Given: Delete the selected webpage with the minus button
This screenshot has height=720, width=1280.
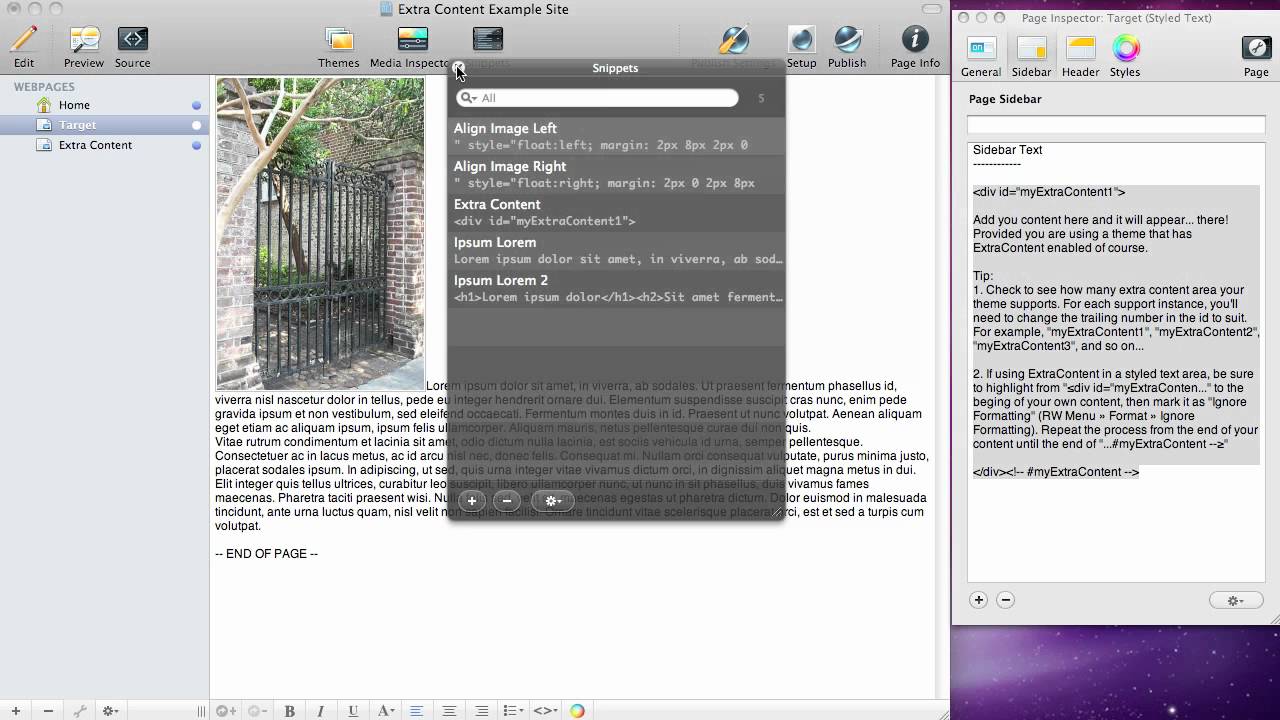Looking at the screenshot, I should pyautogui.click(x=48, y=711).
